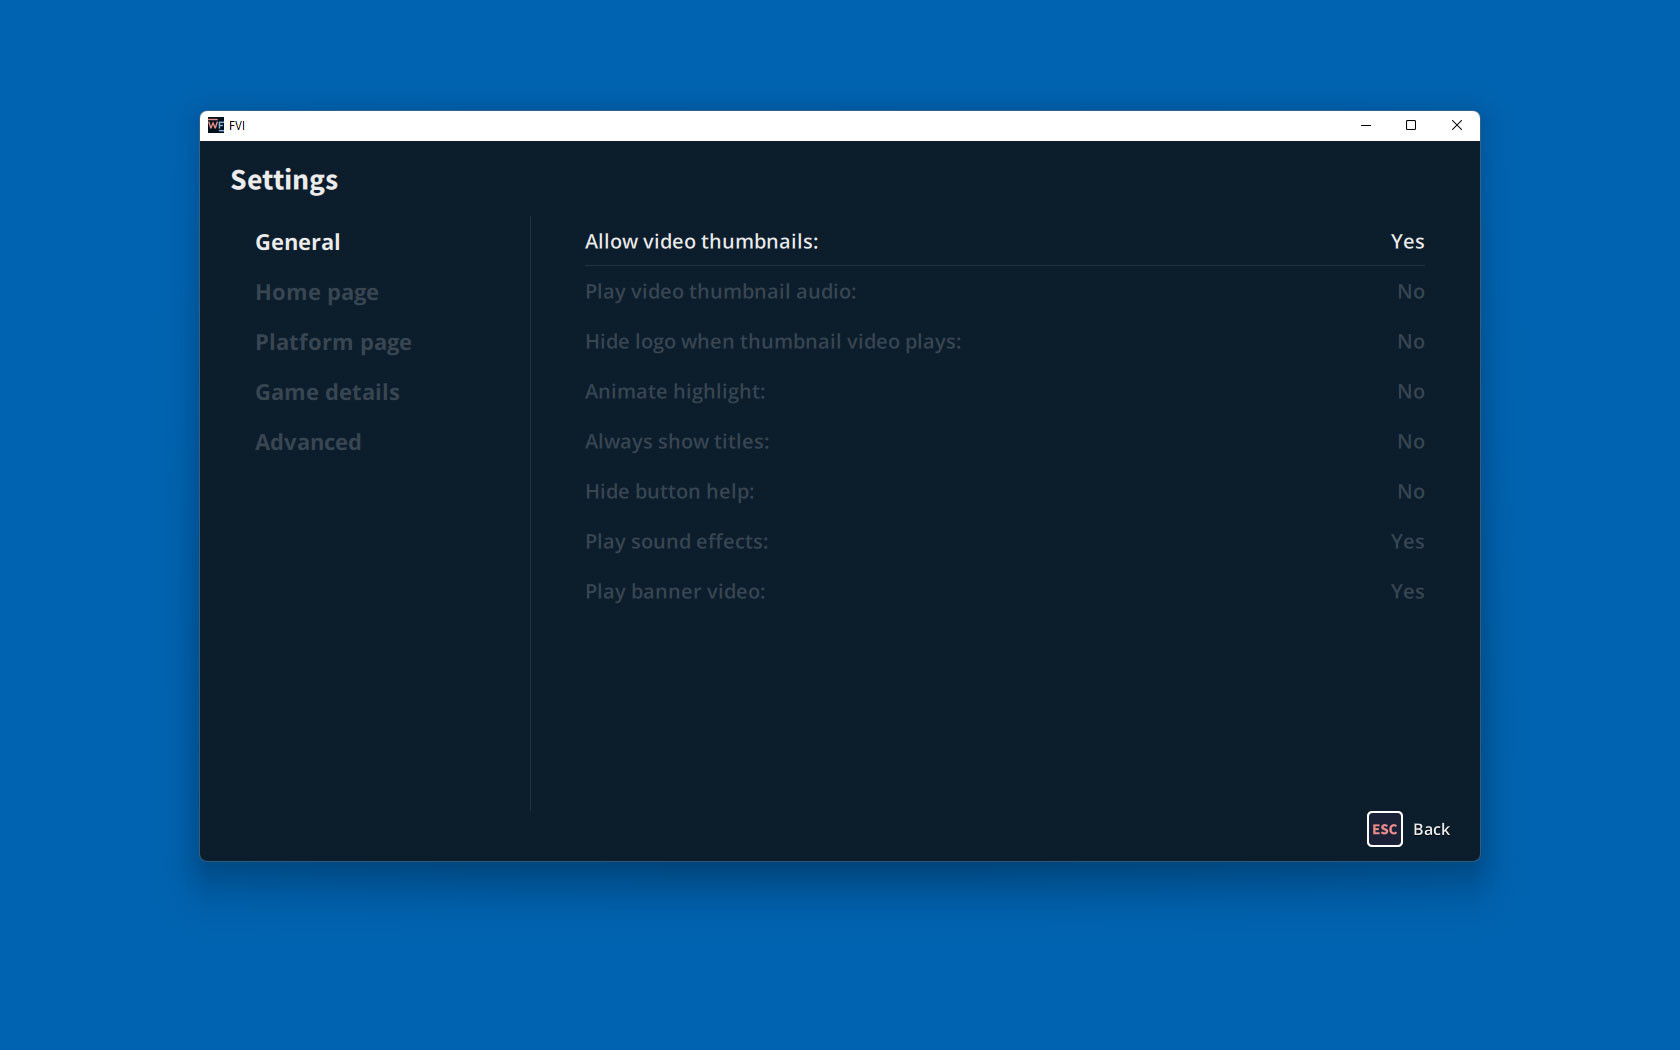
Task: Open the Advanced settings section
Action: [x=308, y=441]
